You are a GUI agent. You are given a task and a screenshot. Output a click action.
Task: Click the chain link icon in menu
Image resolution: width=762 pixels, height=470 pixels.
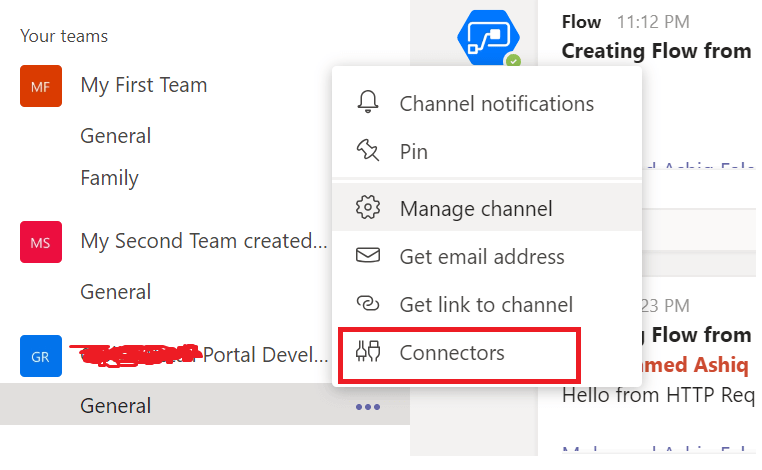368,305
